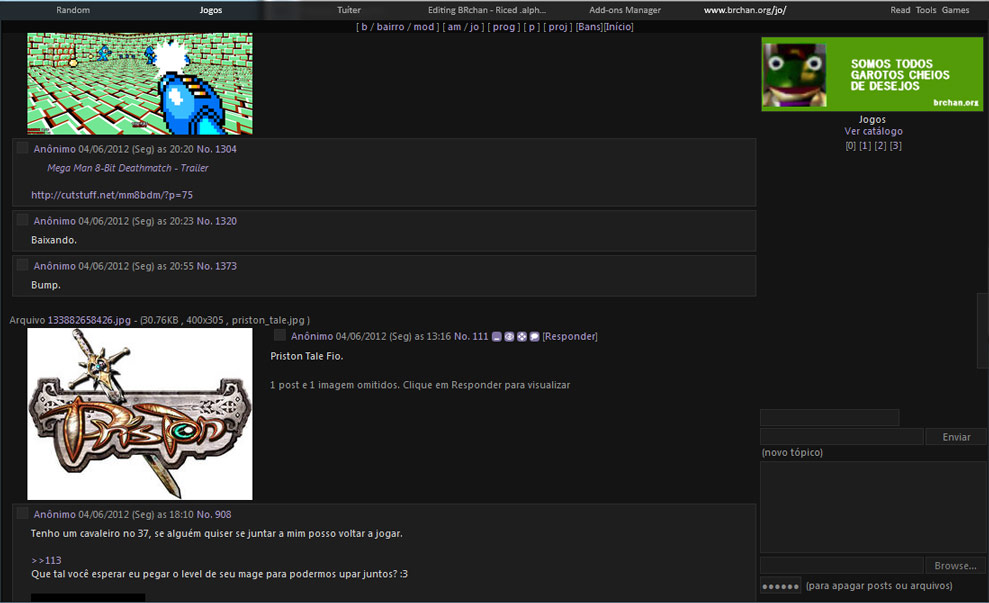Open the Tuiter tab
The height and width of the screenshot is (603, 989).
click(x=349, y=10)
